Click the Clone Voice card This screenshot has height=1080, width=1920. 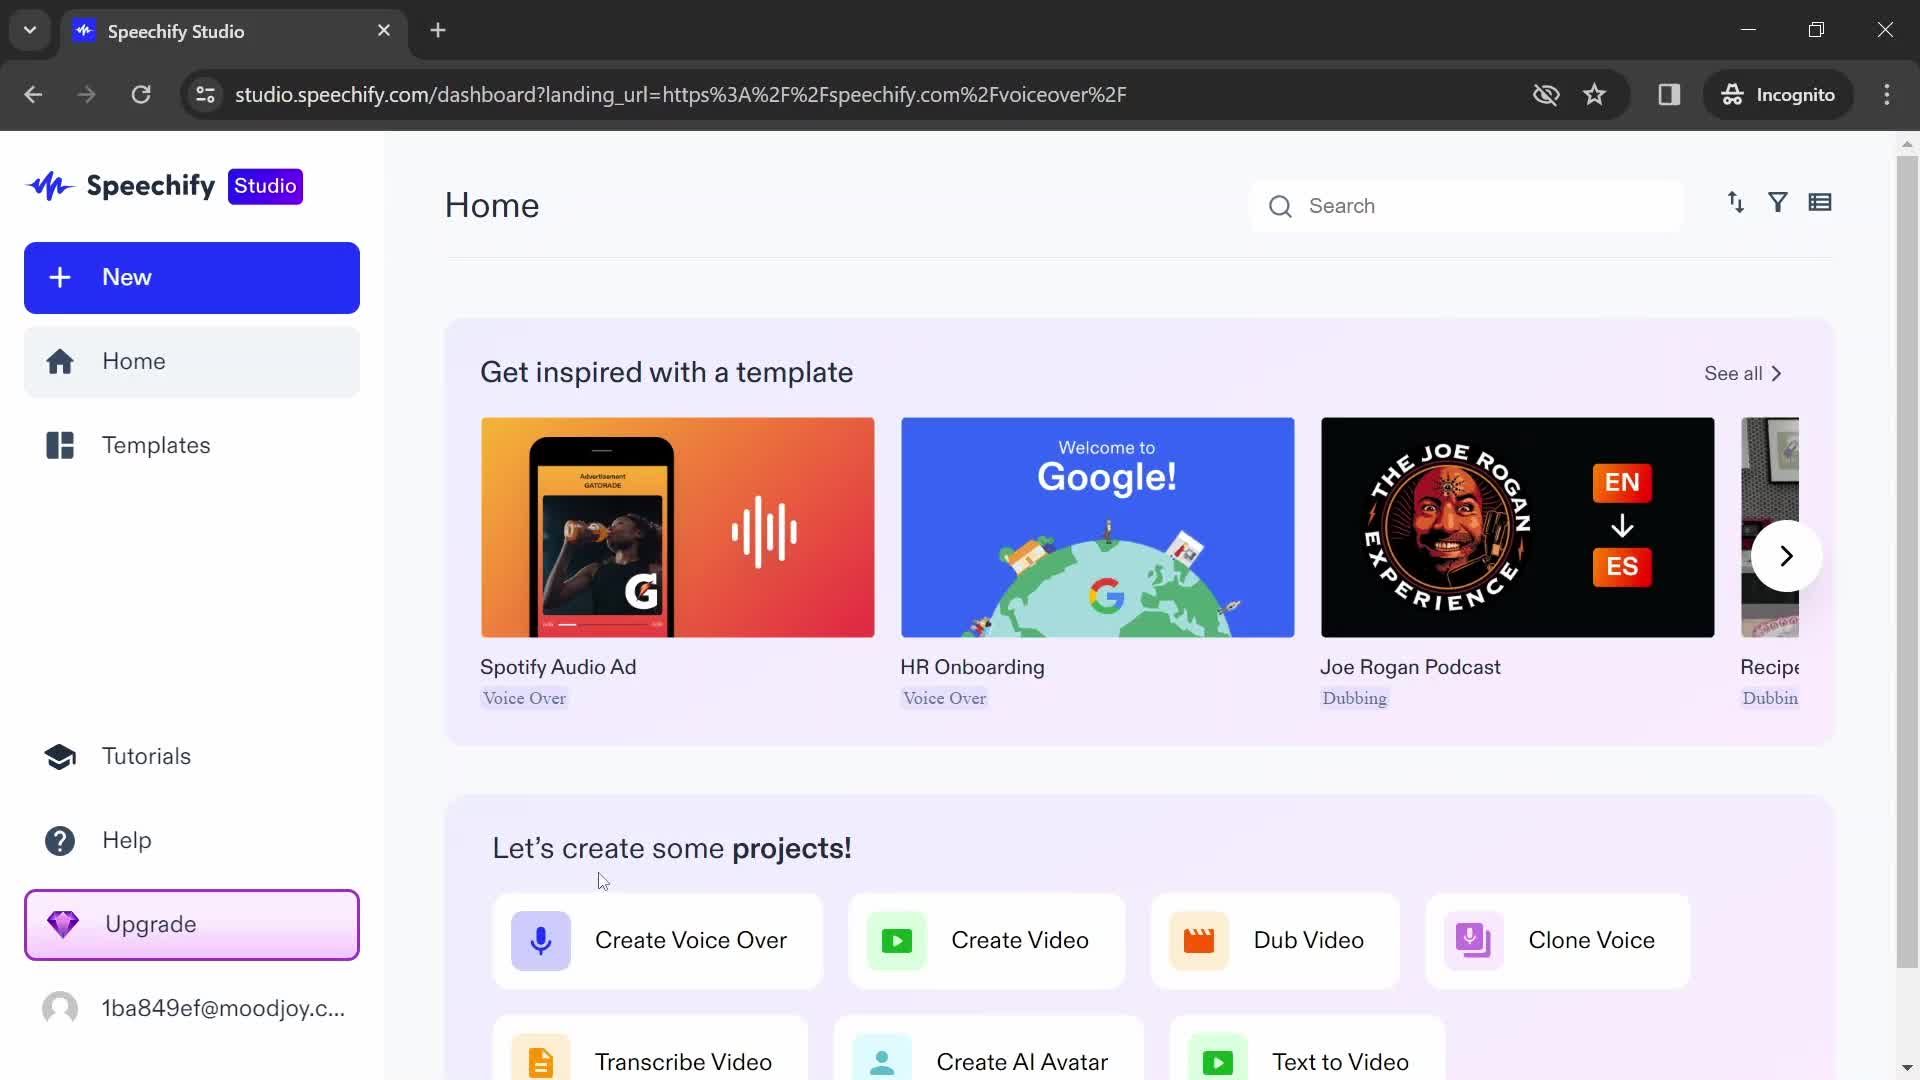coord(1558,941)
